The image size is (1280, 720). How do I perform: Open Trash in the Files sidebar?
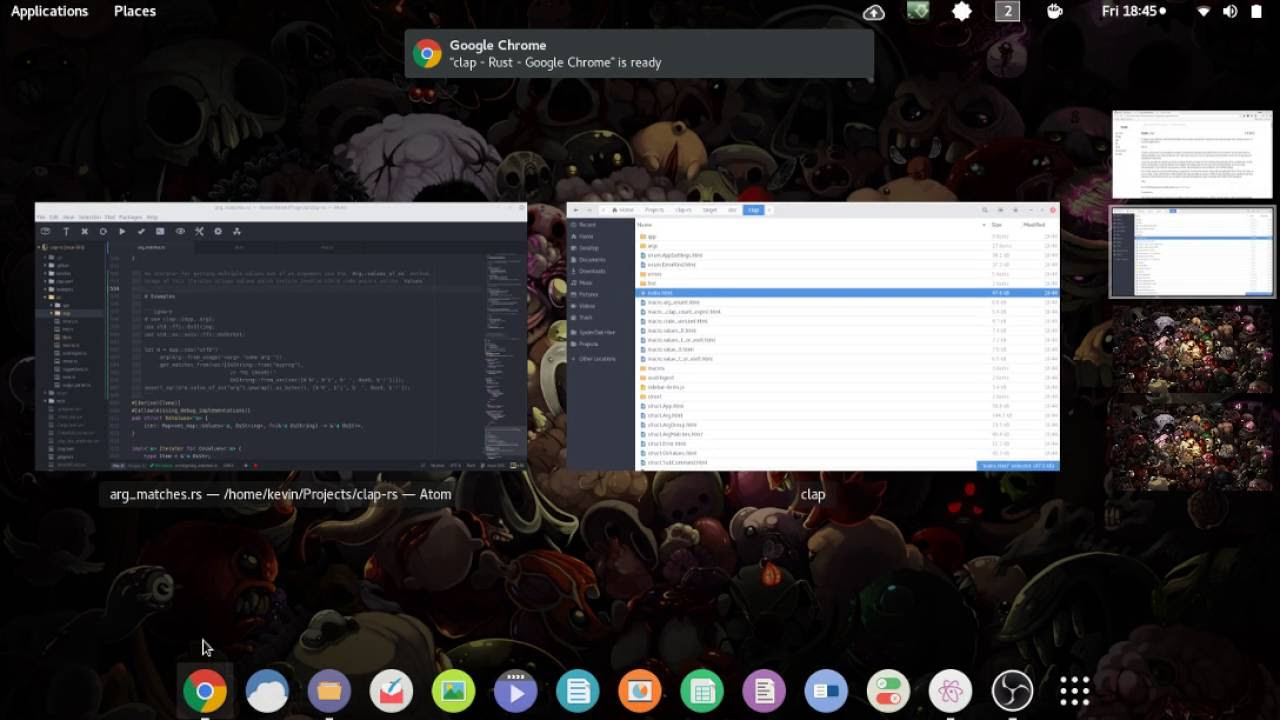586,317
